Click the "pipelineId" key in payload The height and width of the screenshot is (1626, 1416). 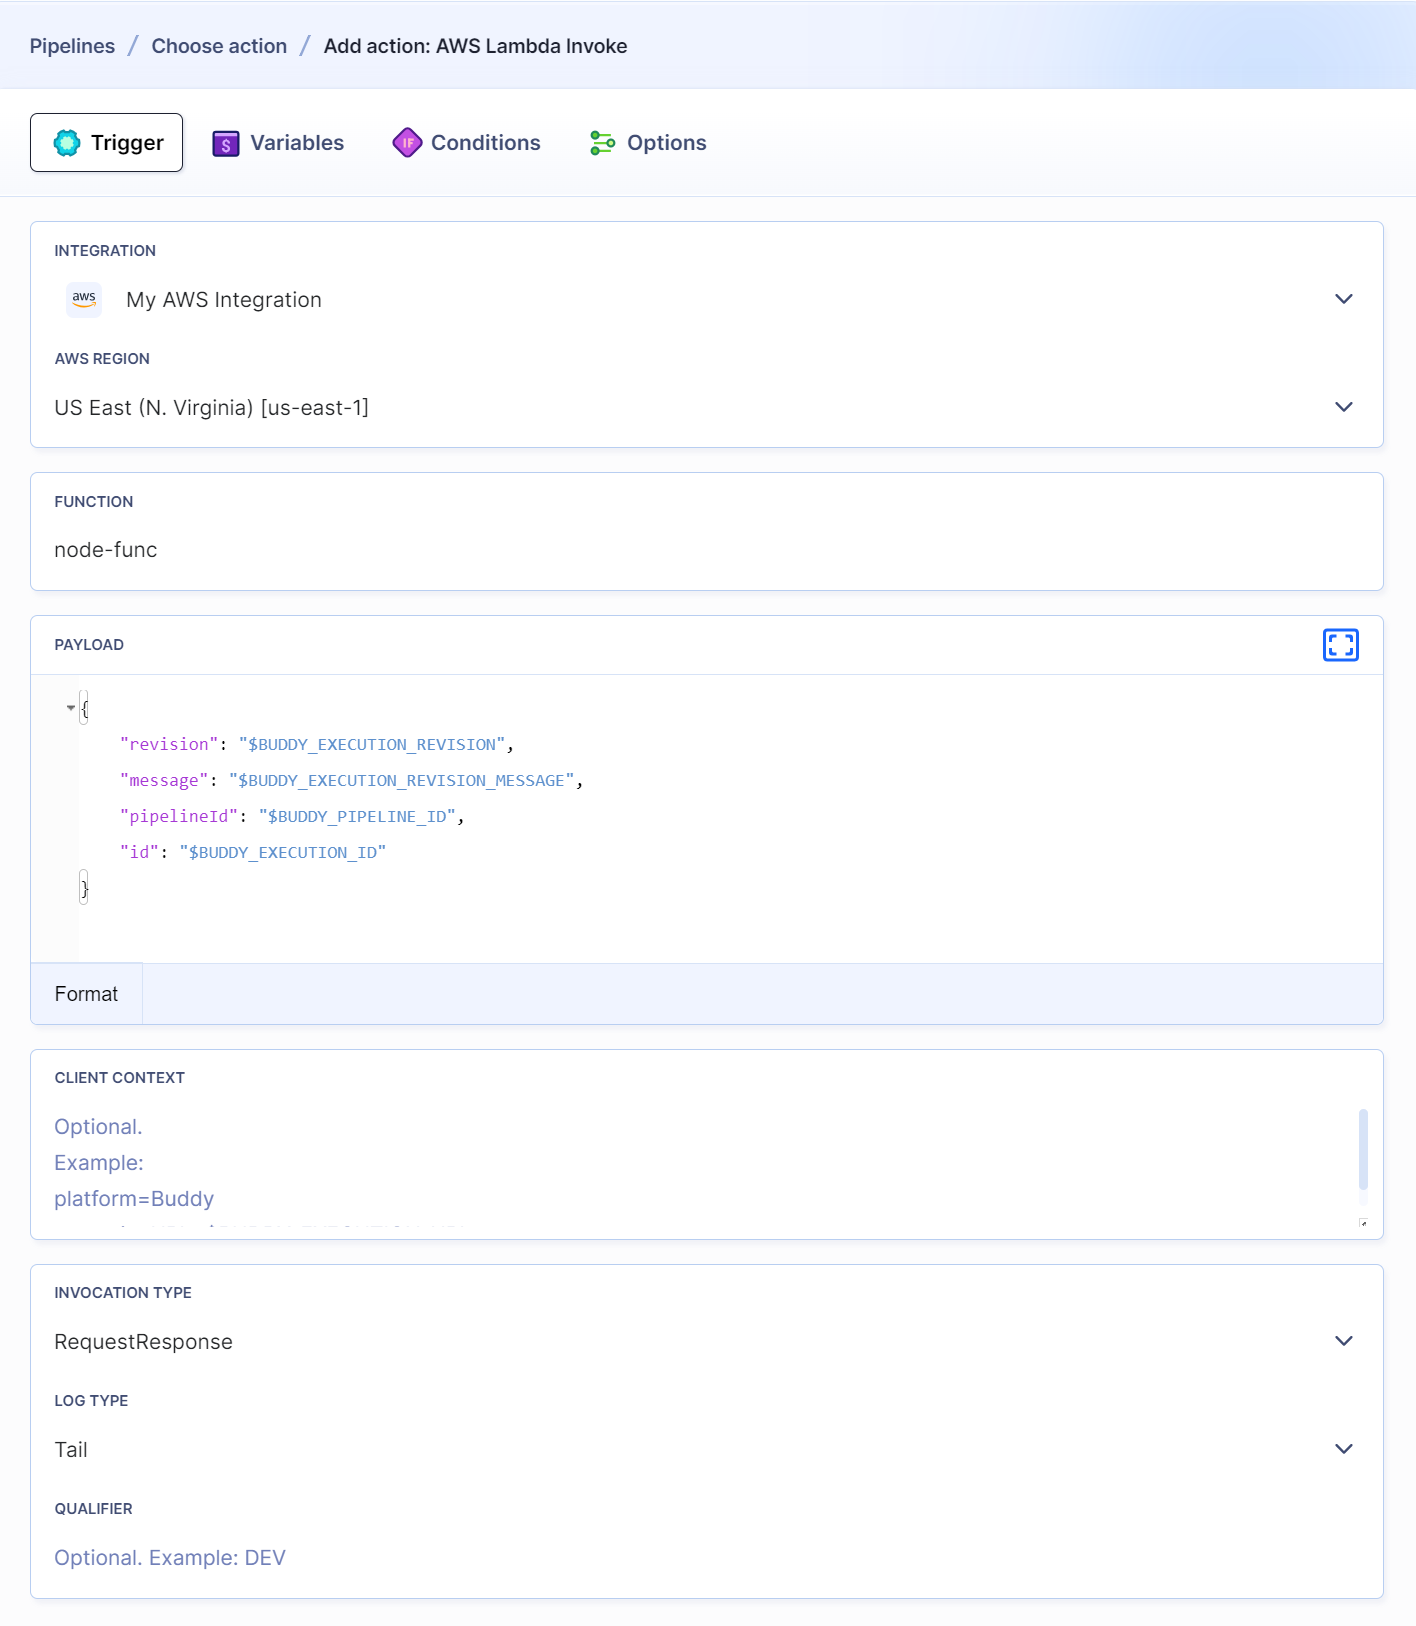[x=179, y=816]
